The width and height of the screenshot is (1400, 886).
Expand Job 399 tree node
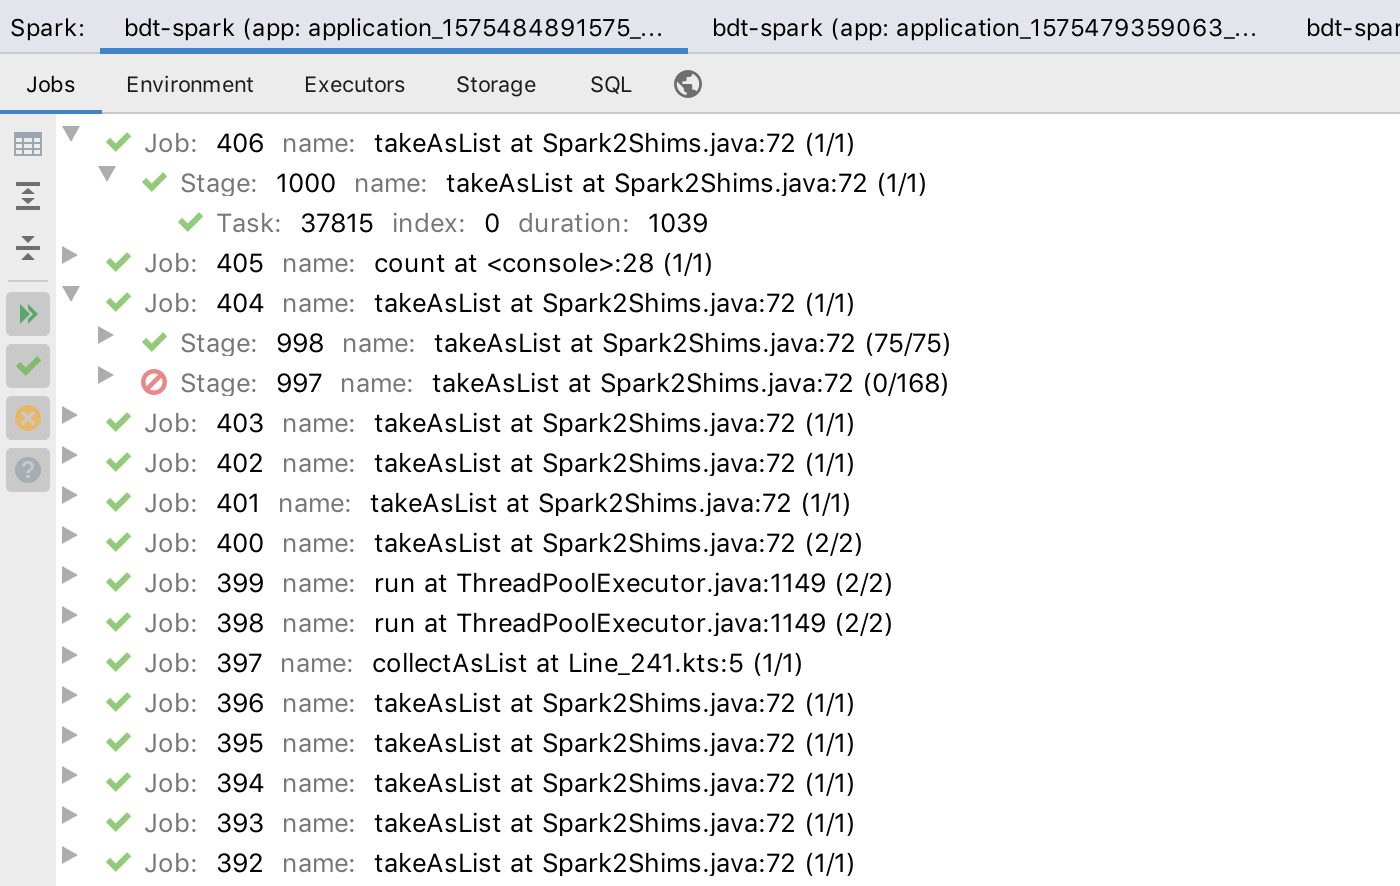tap(70, 574)
